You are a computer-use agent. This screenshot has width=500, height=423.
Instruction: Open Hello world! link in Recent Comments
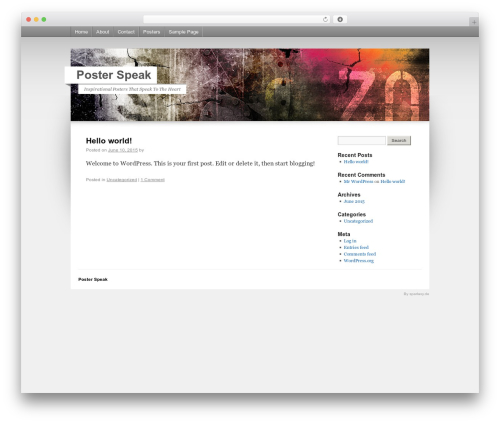393,182
